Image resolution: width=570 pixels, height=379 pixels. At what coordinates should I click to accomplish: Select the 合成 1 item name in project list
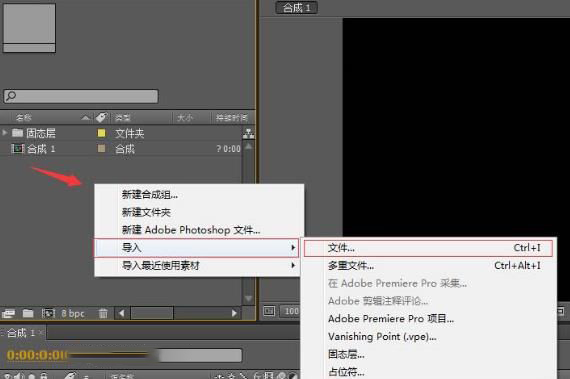tap(41, 149)
